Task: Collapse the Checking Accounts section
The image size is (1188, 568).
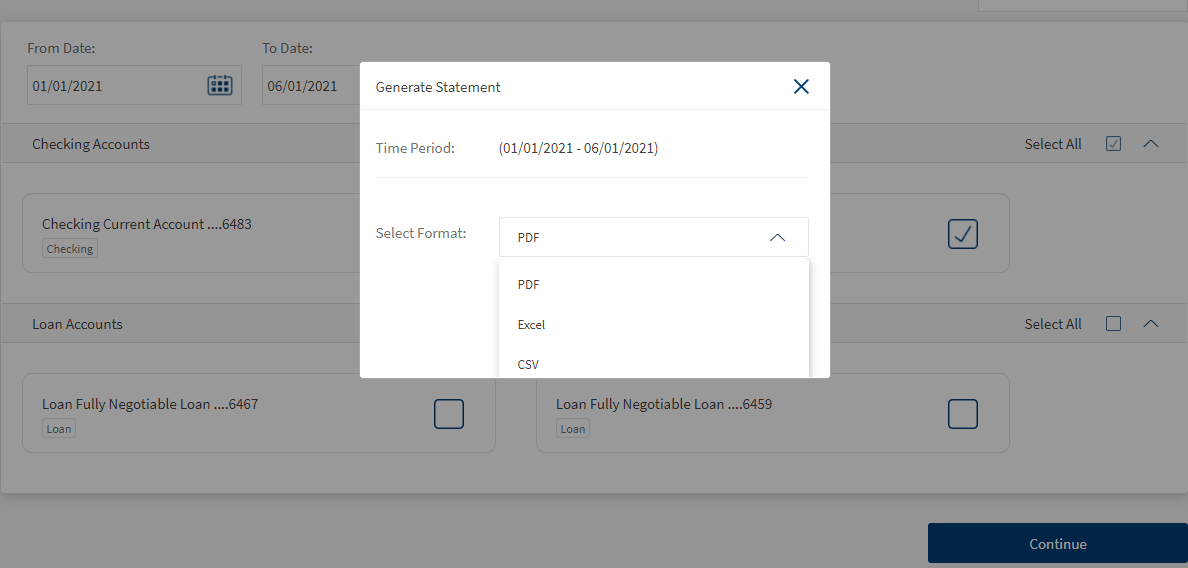Action: click(x=1151, y=144)
